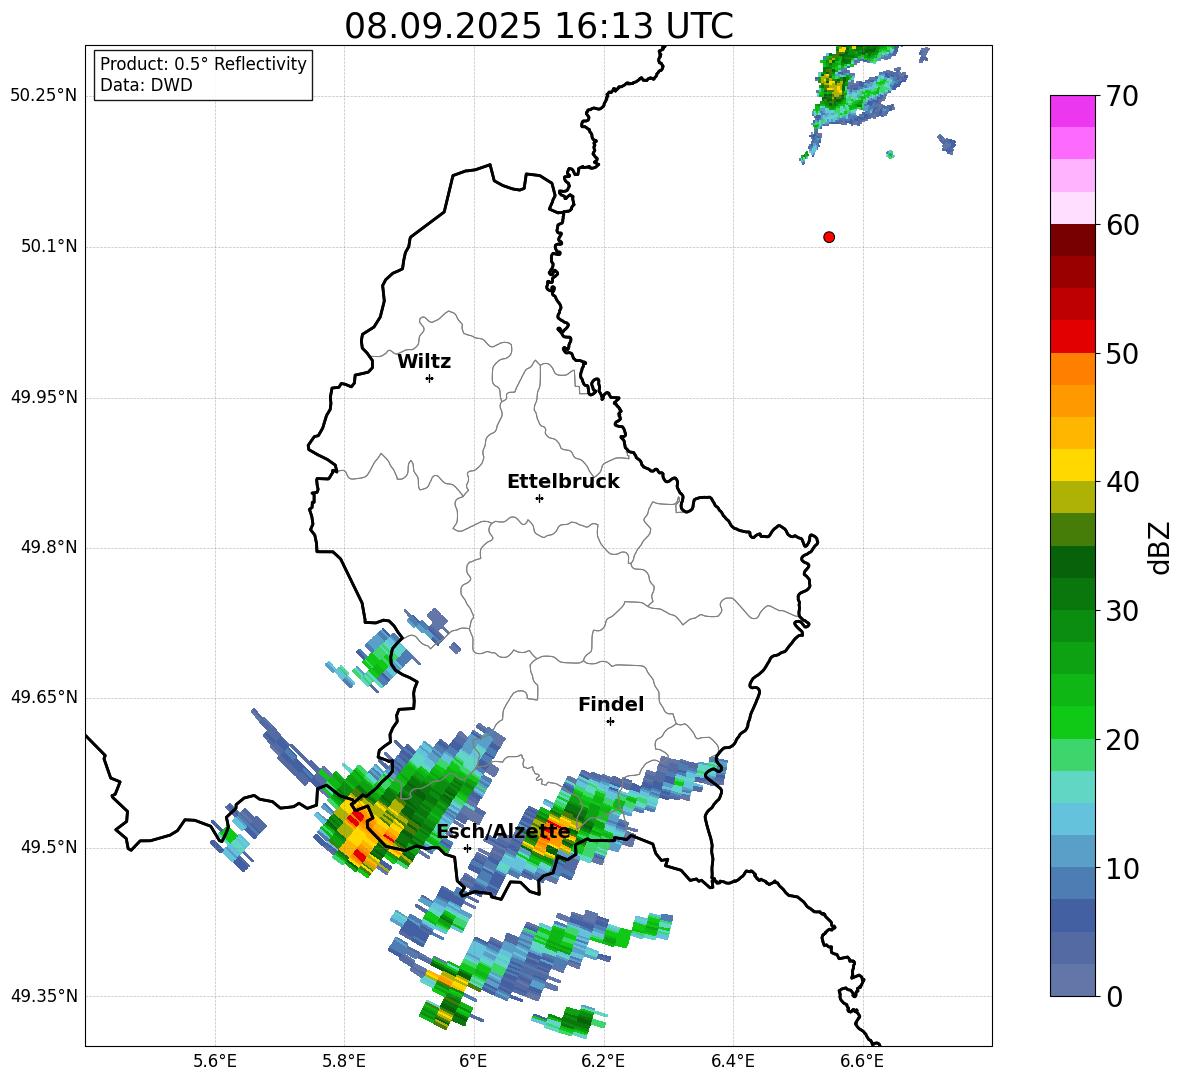Click the '5.6°E' longitude label
This screenshot has width=1184, height=1081.
click(x=215, y=1061)
